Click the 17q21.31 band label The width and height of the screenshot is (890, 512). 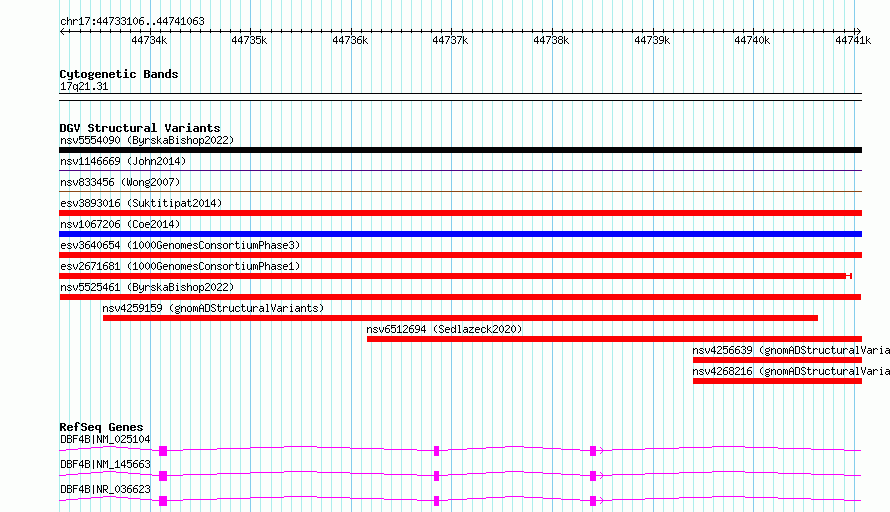(x=84, y=86)
